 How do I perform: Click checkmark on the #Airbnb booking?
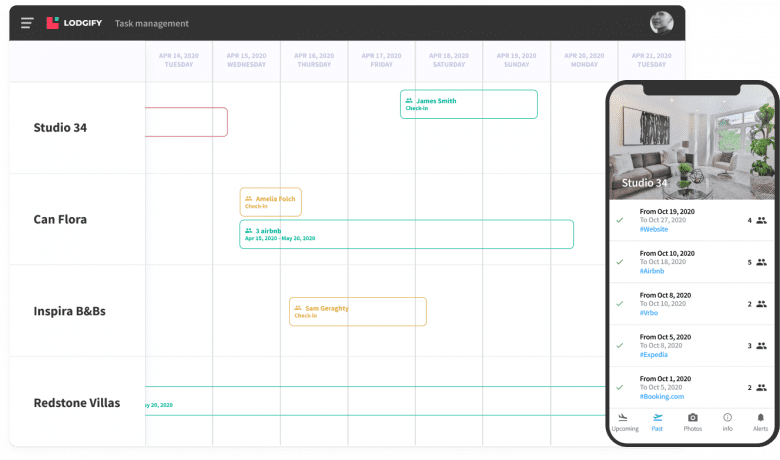(620, 262)
